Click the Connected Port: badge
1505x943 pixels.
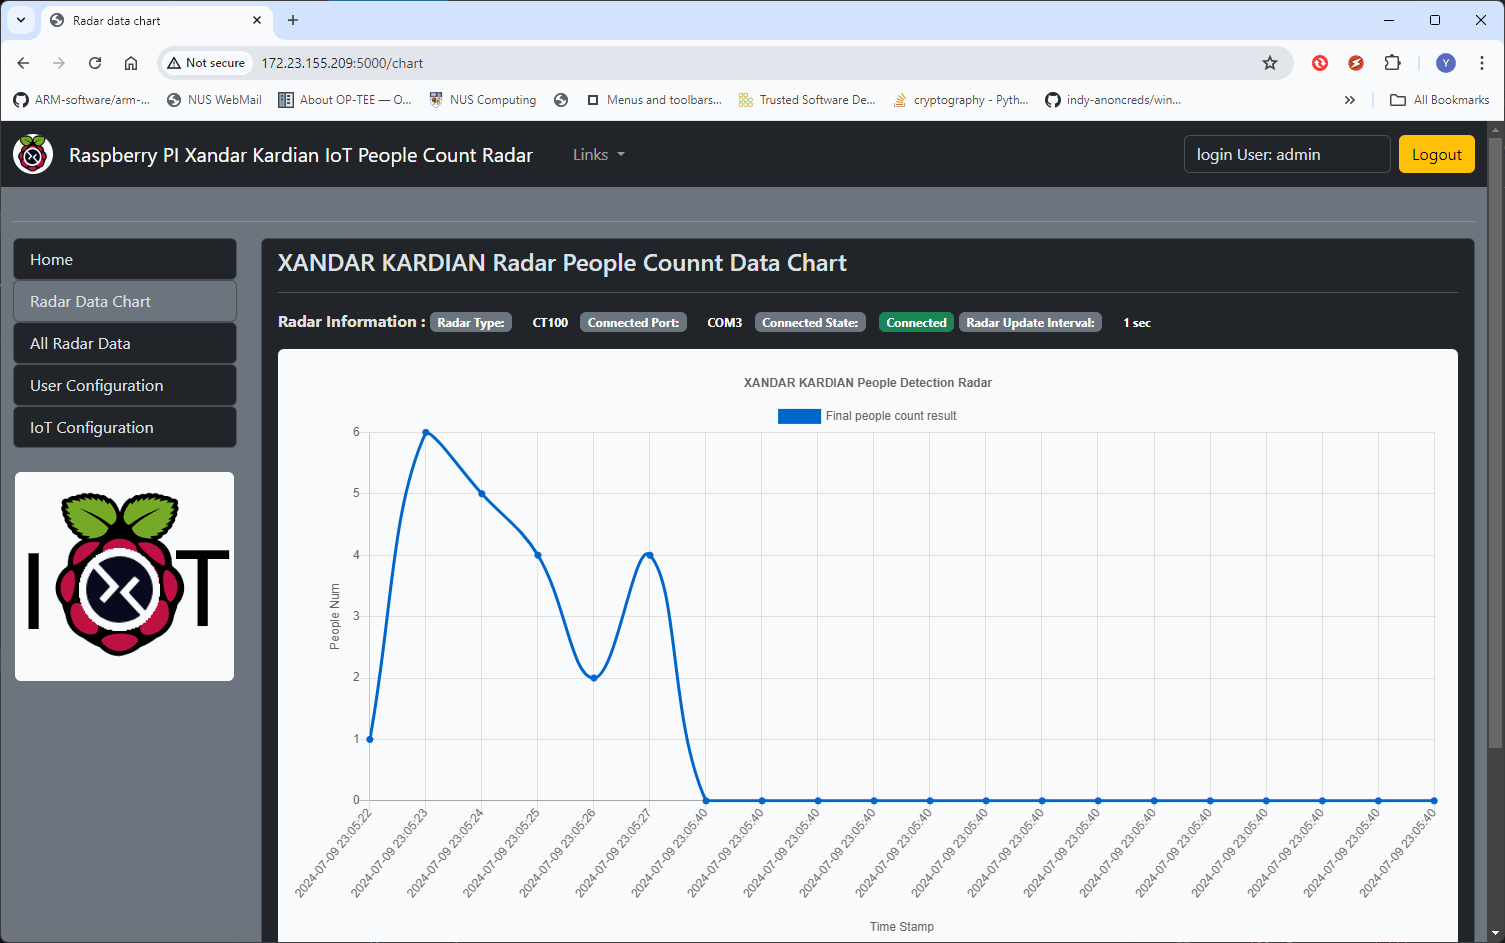tap(633, 322)
